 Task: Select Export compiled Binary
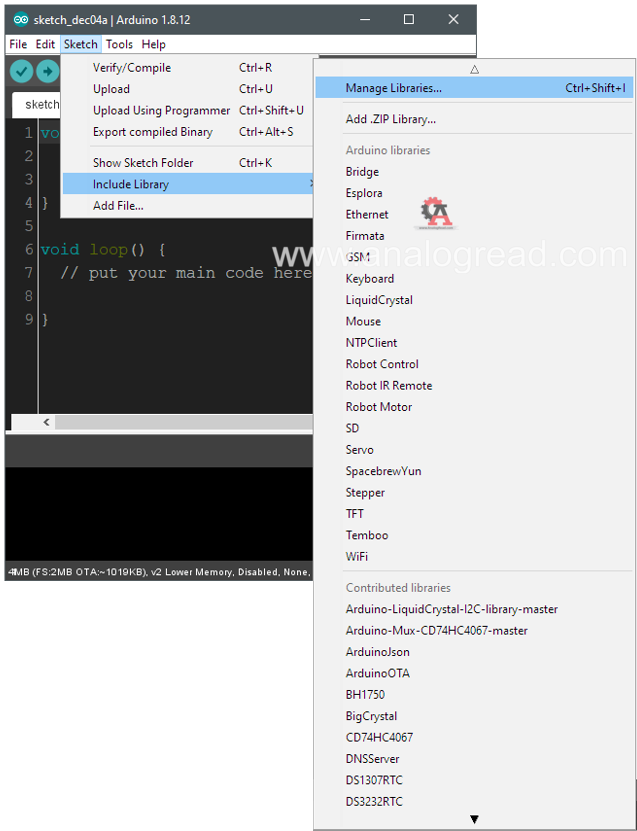pyautogui.click(x=188, y=132)
